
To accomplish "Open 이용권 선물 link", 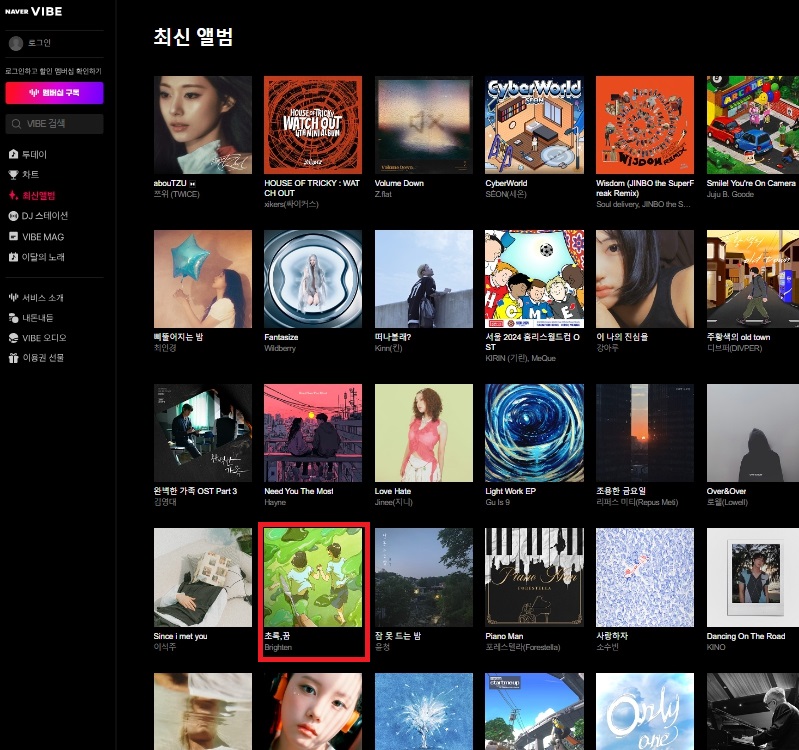I will [x=43, y=358].
